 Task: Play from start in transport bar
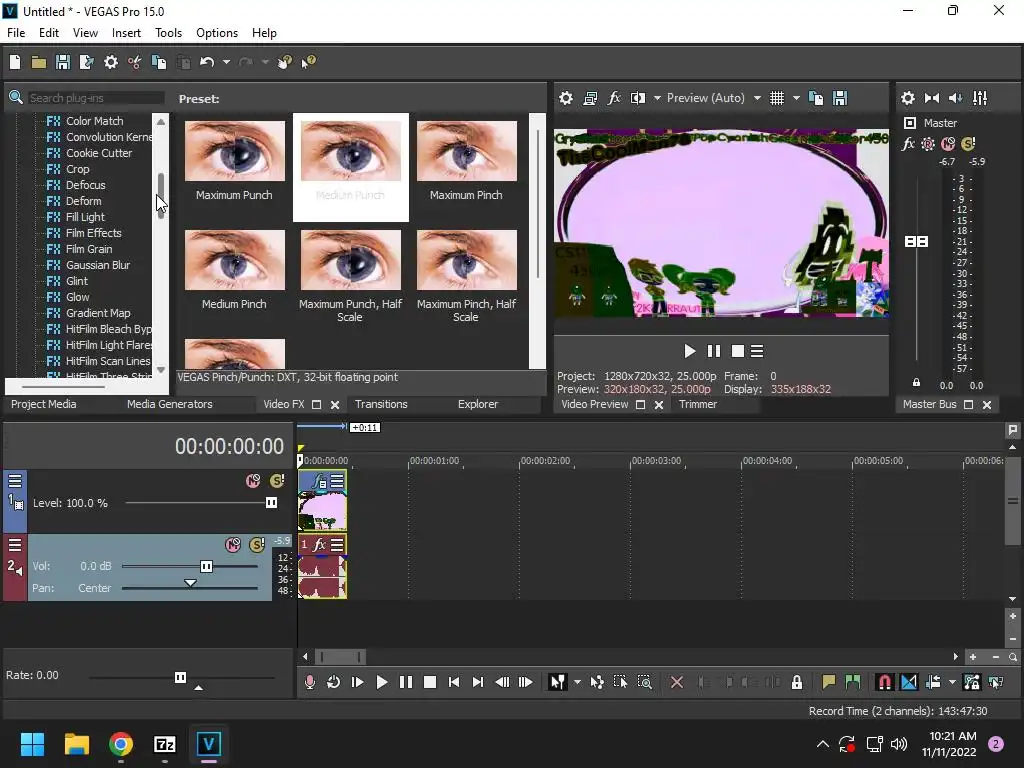pos(357,682)
